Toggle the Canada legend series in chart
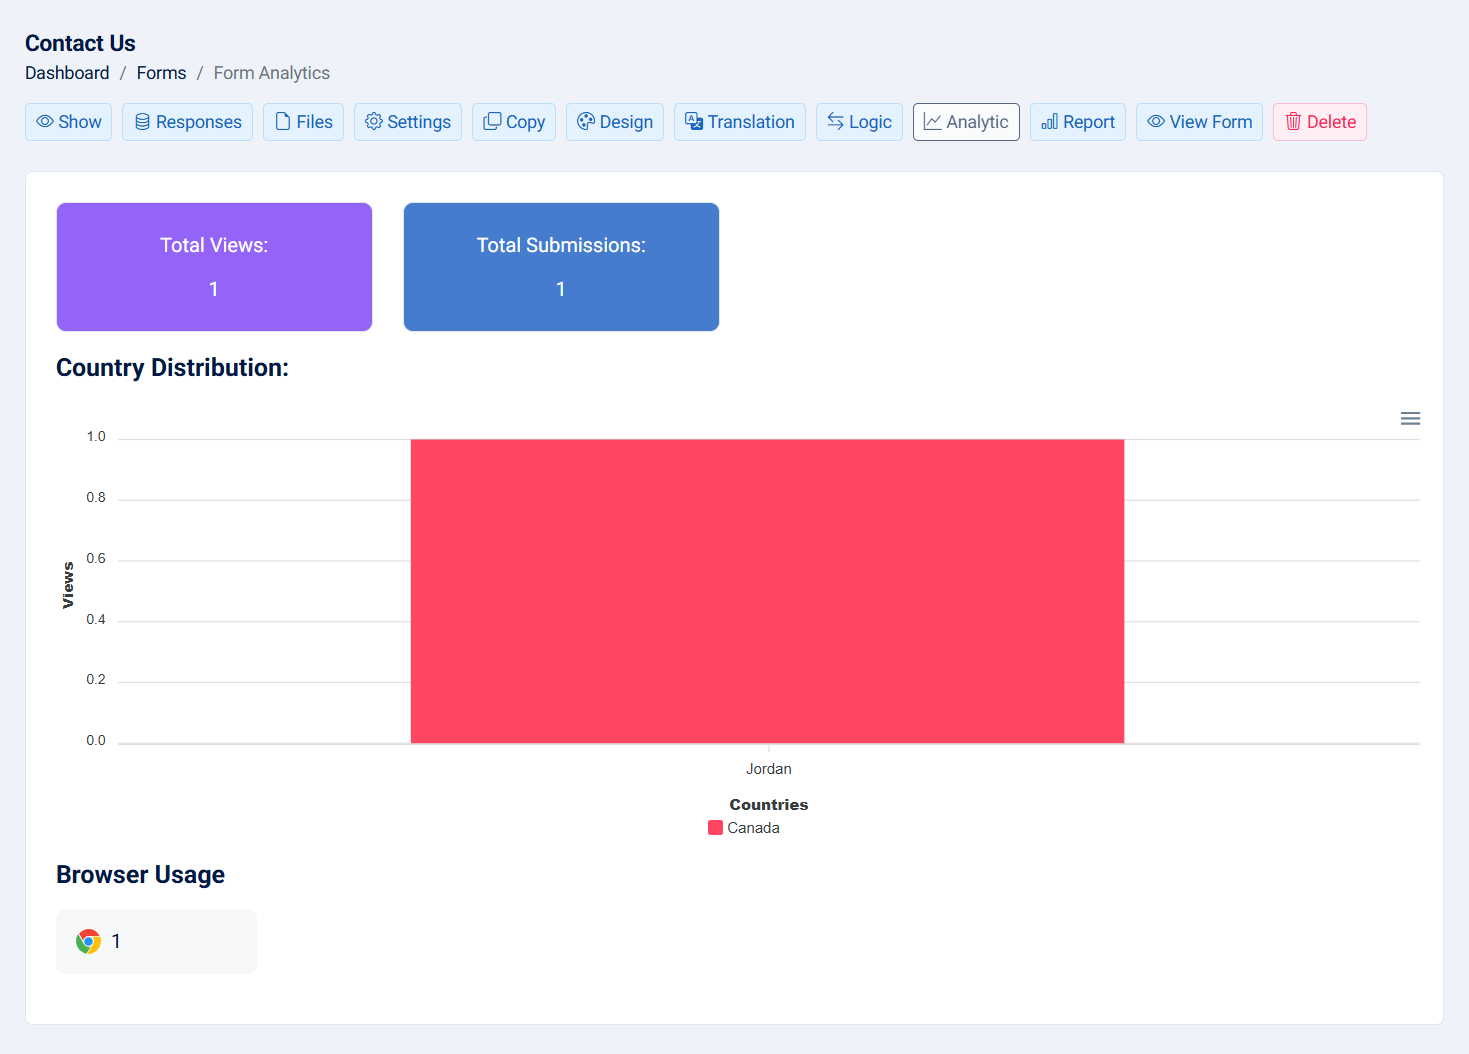1469x1054 pixels. point(744,828)
